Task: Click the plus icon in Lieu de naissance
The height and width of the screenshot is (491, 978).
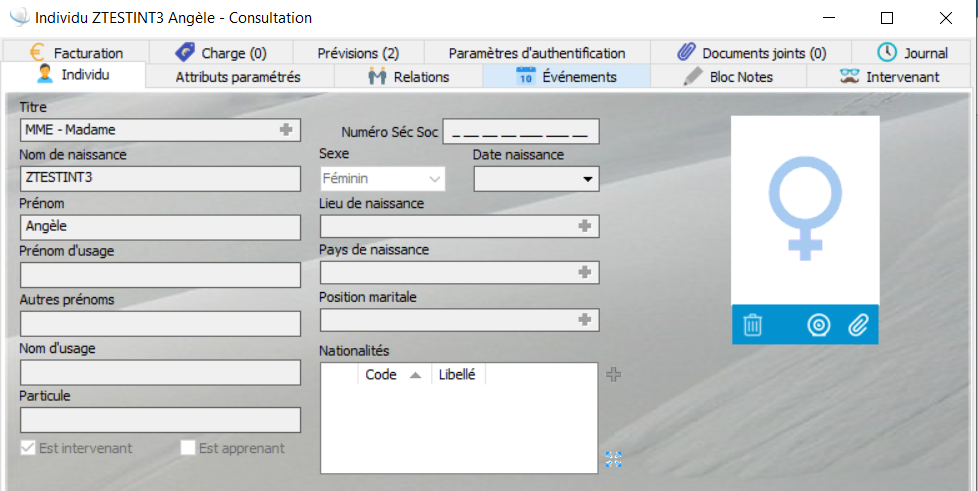Action: tap(585, 226)
